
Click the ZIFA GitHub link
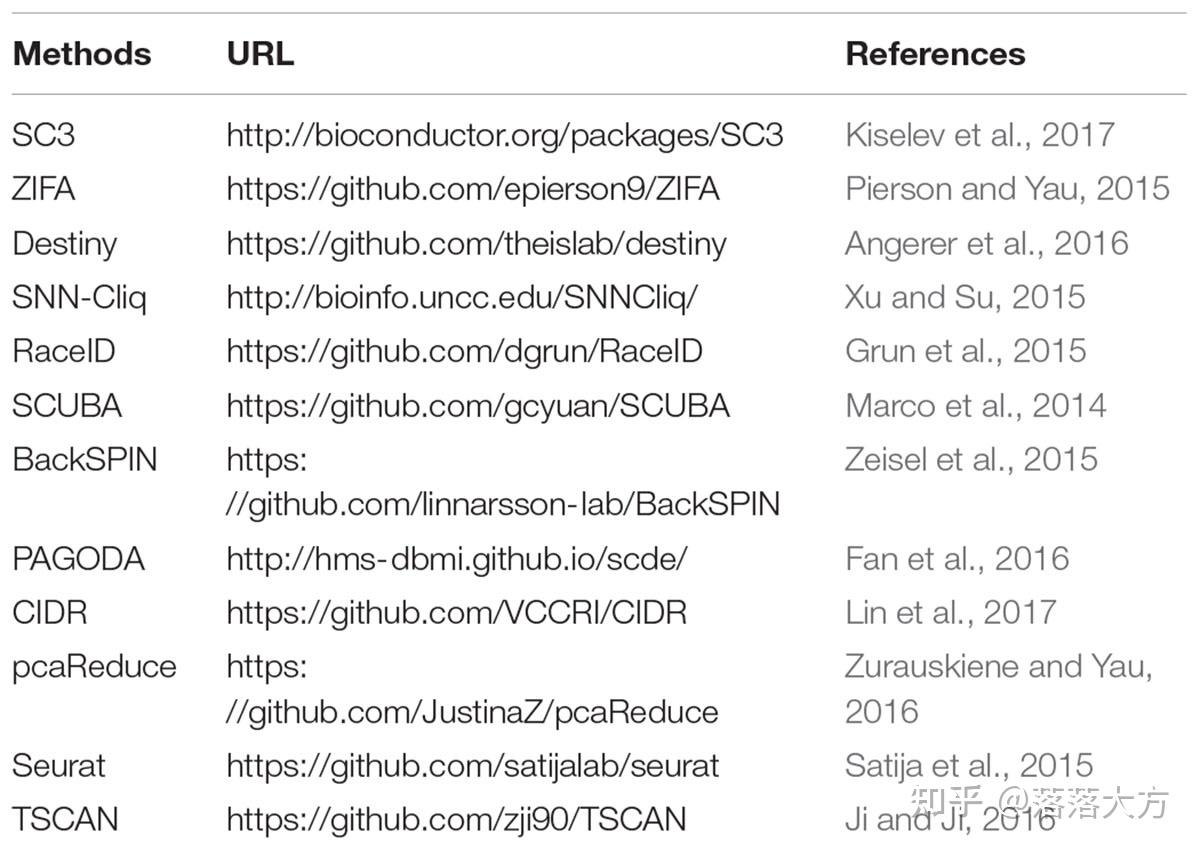(x=472, y=189)
